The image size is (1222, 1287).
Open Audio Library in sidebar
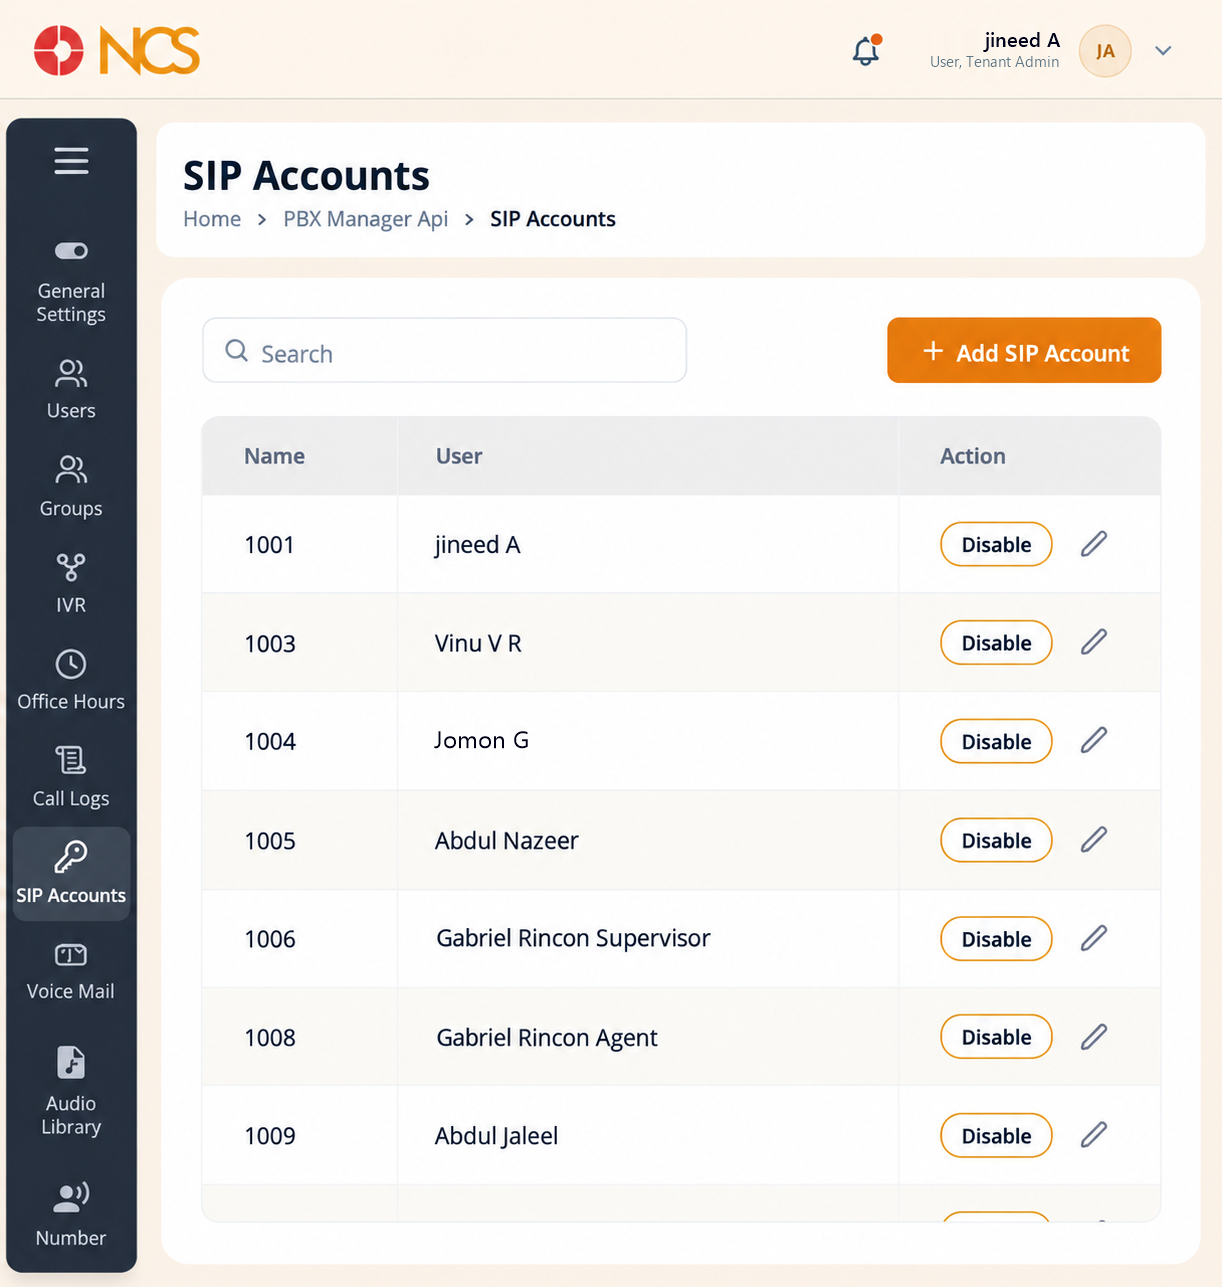point(71,1091)
